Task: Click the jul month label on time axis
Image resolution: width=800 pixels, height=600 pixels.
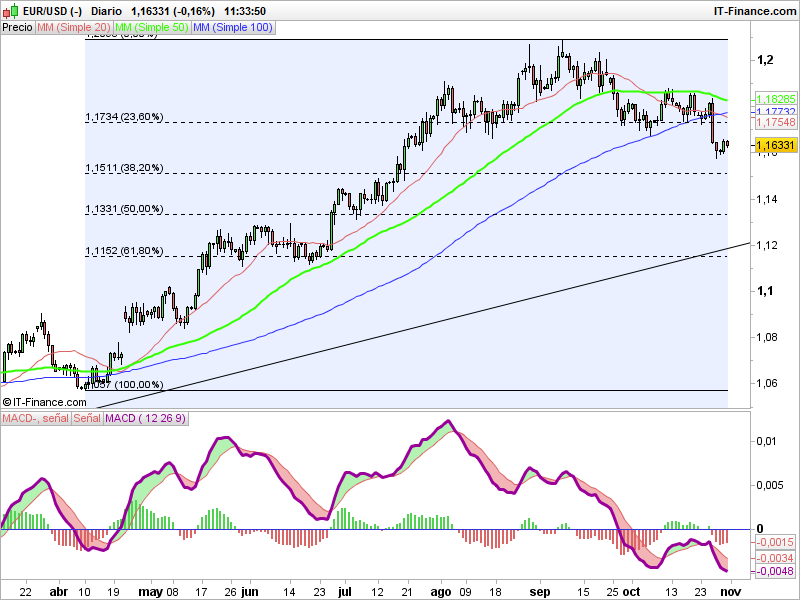Action: (345, 592)
